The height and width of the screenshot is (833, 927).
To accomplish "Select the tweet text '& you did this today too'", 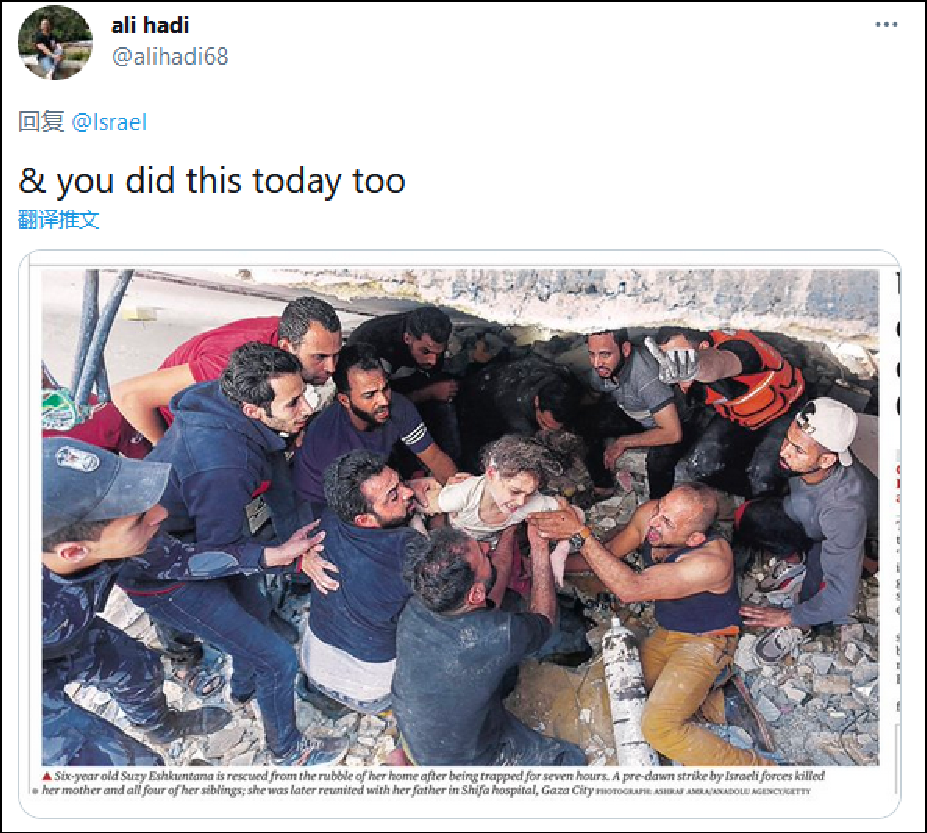I will tap(212, 181).
